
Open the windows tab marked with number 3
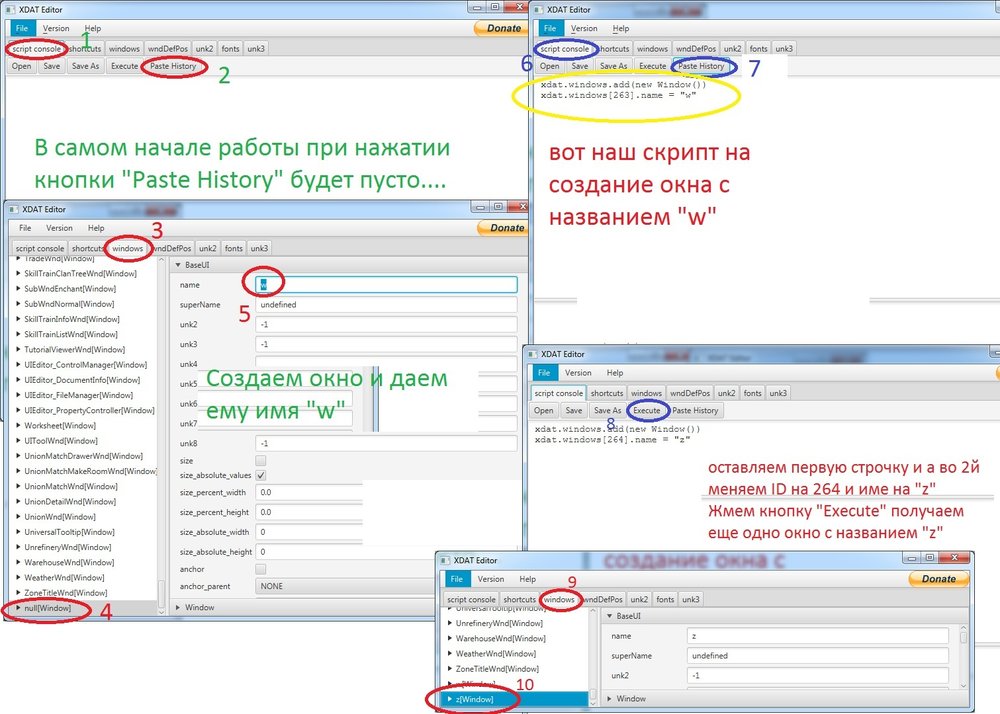(x=128, y=248)
